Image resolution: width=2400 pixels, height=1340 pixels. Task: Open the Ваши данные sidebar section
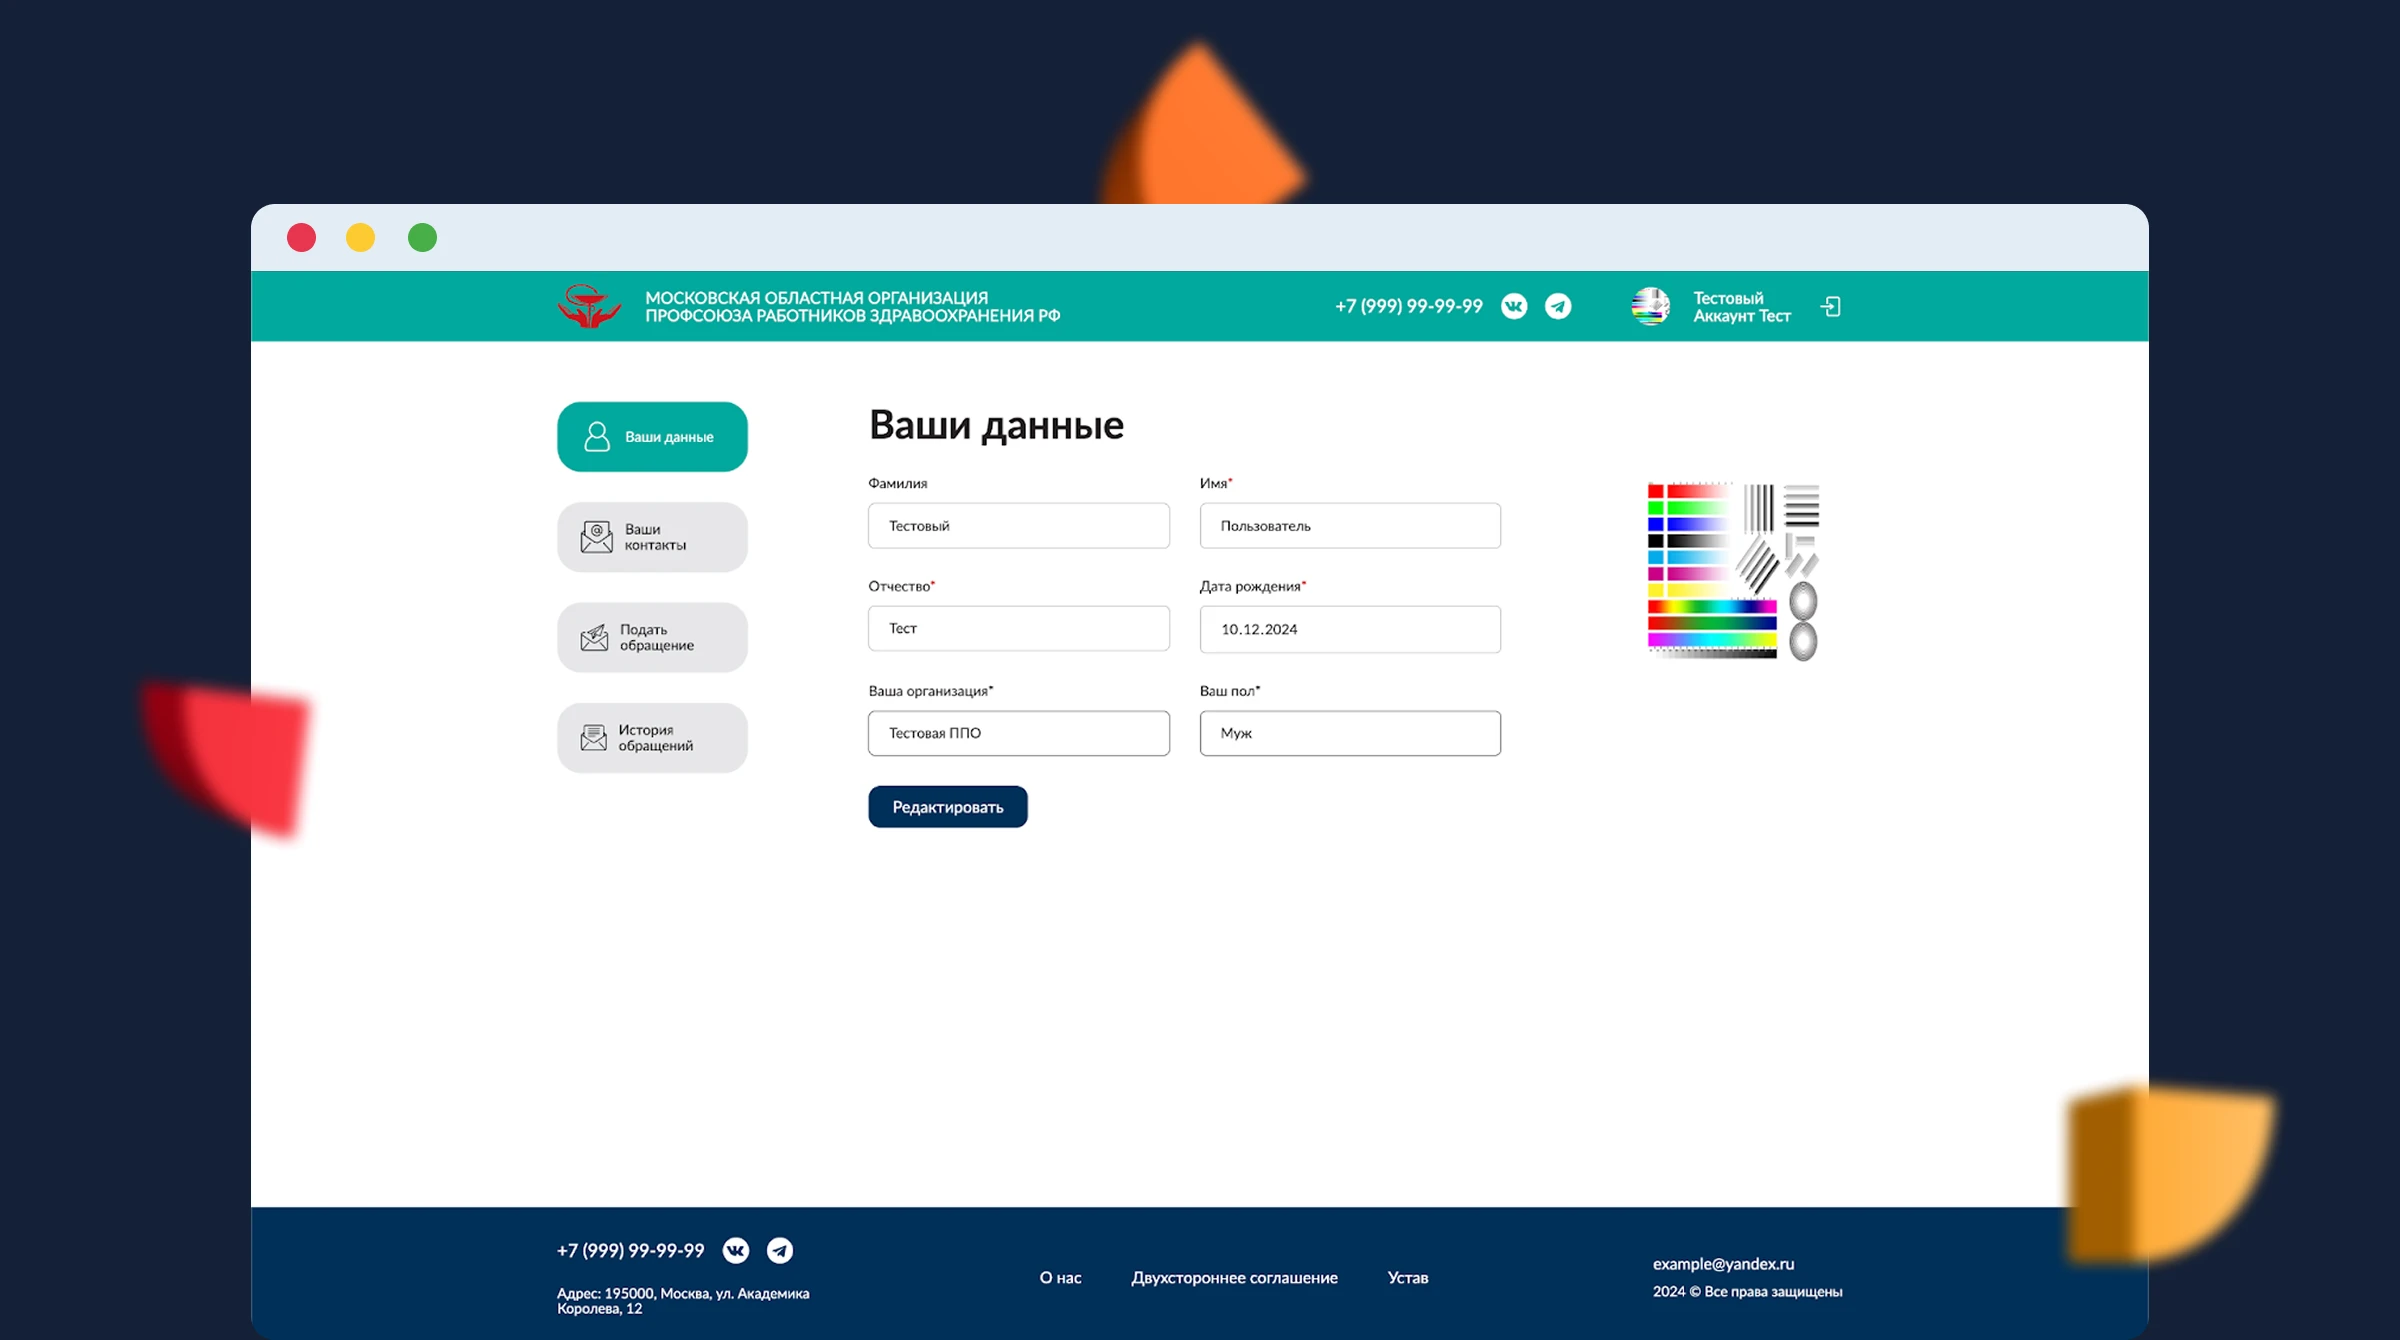pyautogui.click(x=652, y=437)
